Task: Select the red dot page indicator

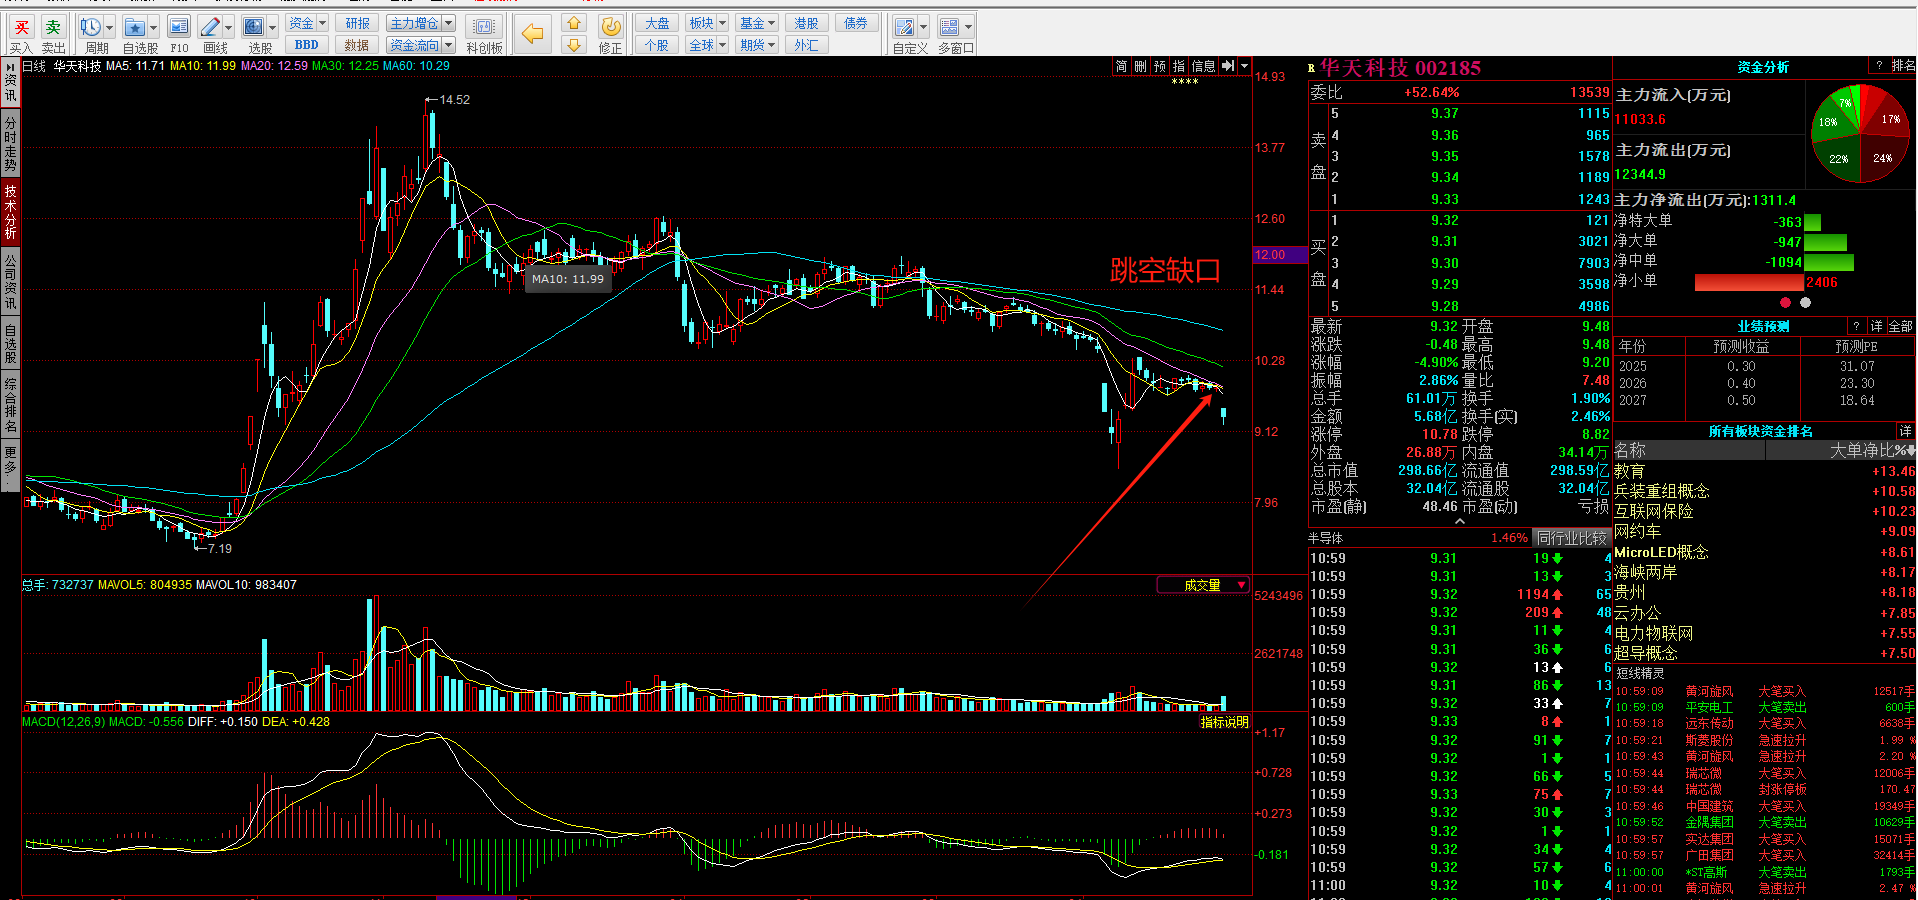Action: click(1785, 302)
